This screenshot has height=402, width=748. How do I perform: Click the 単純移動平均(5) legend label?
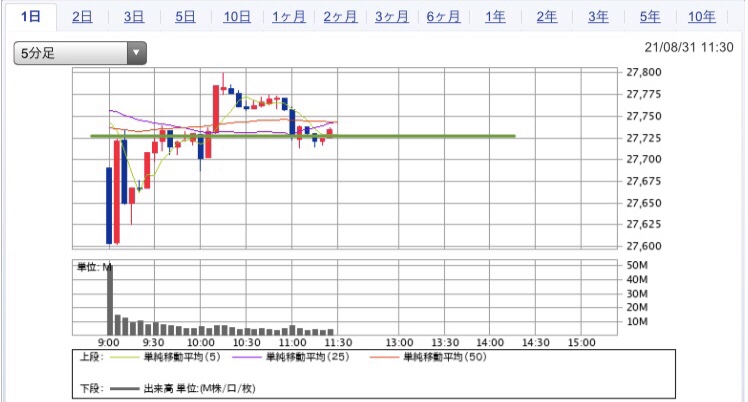(x=182, y=357)
